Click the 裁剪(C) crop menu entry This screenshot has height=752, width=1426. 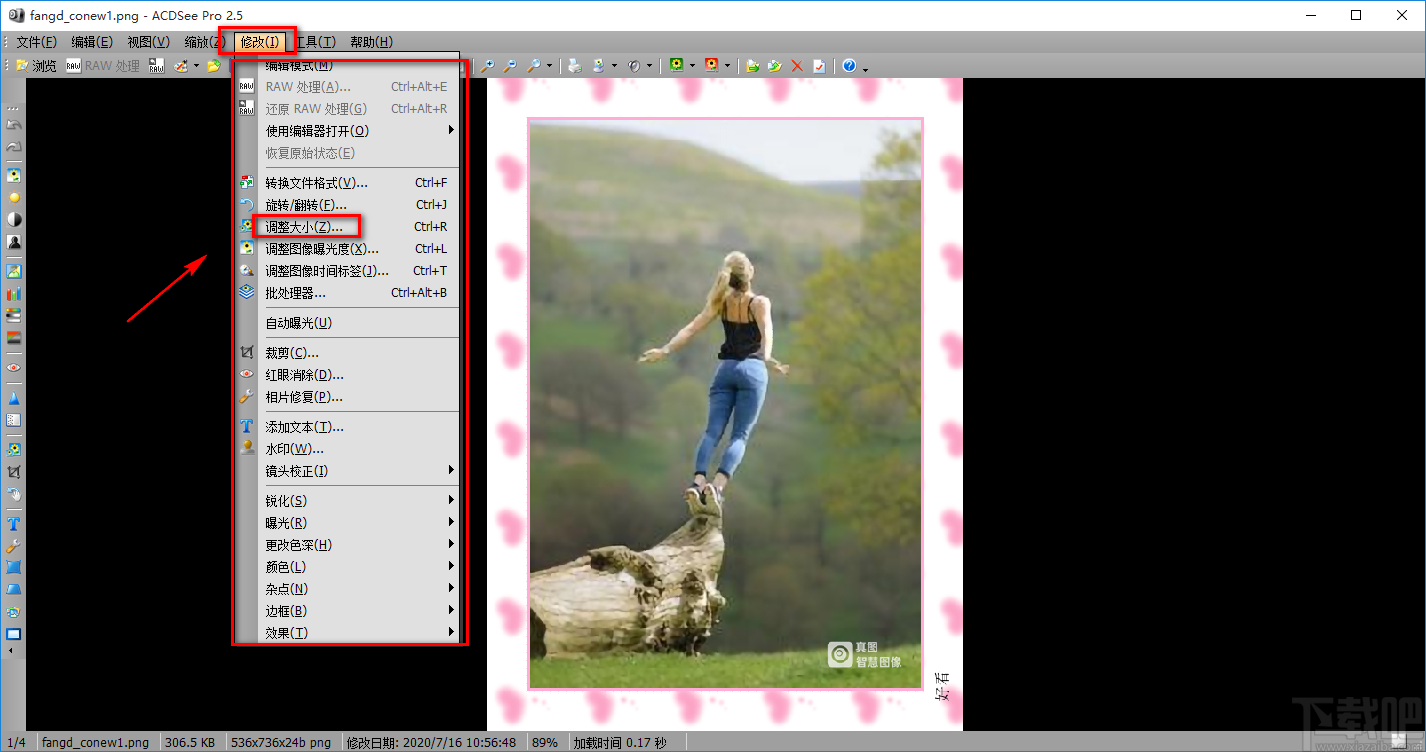click(x=292, y=353)
